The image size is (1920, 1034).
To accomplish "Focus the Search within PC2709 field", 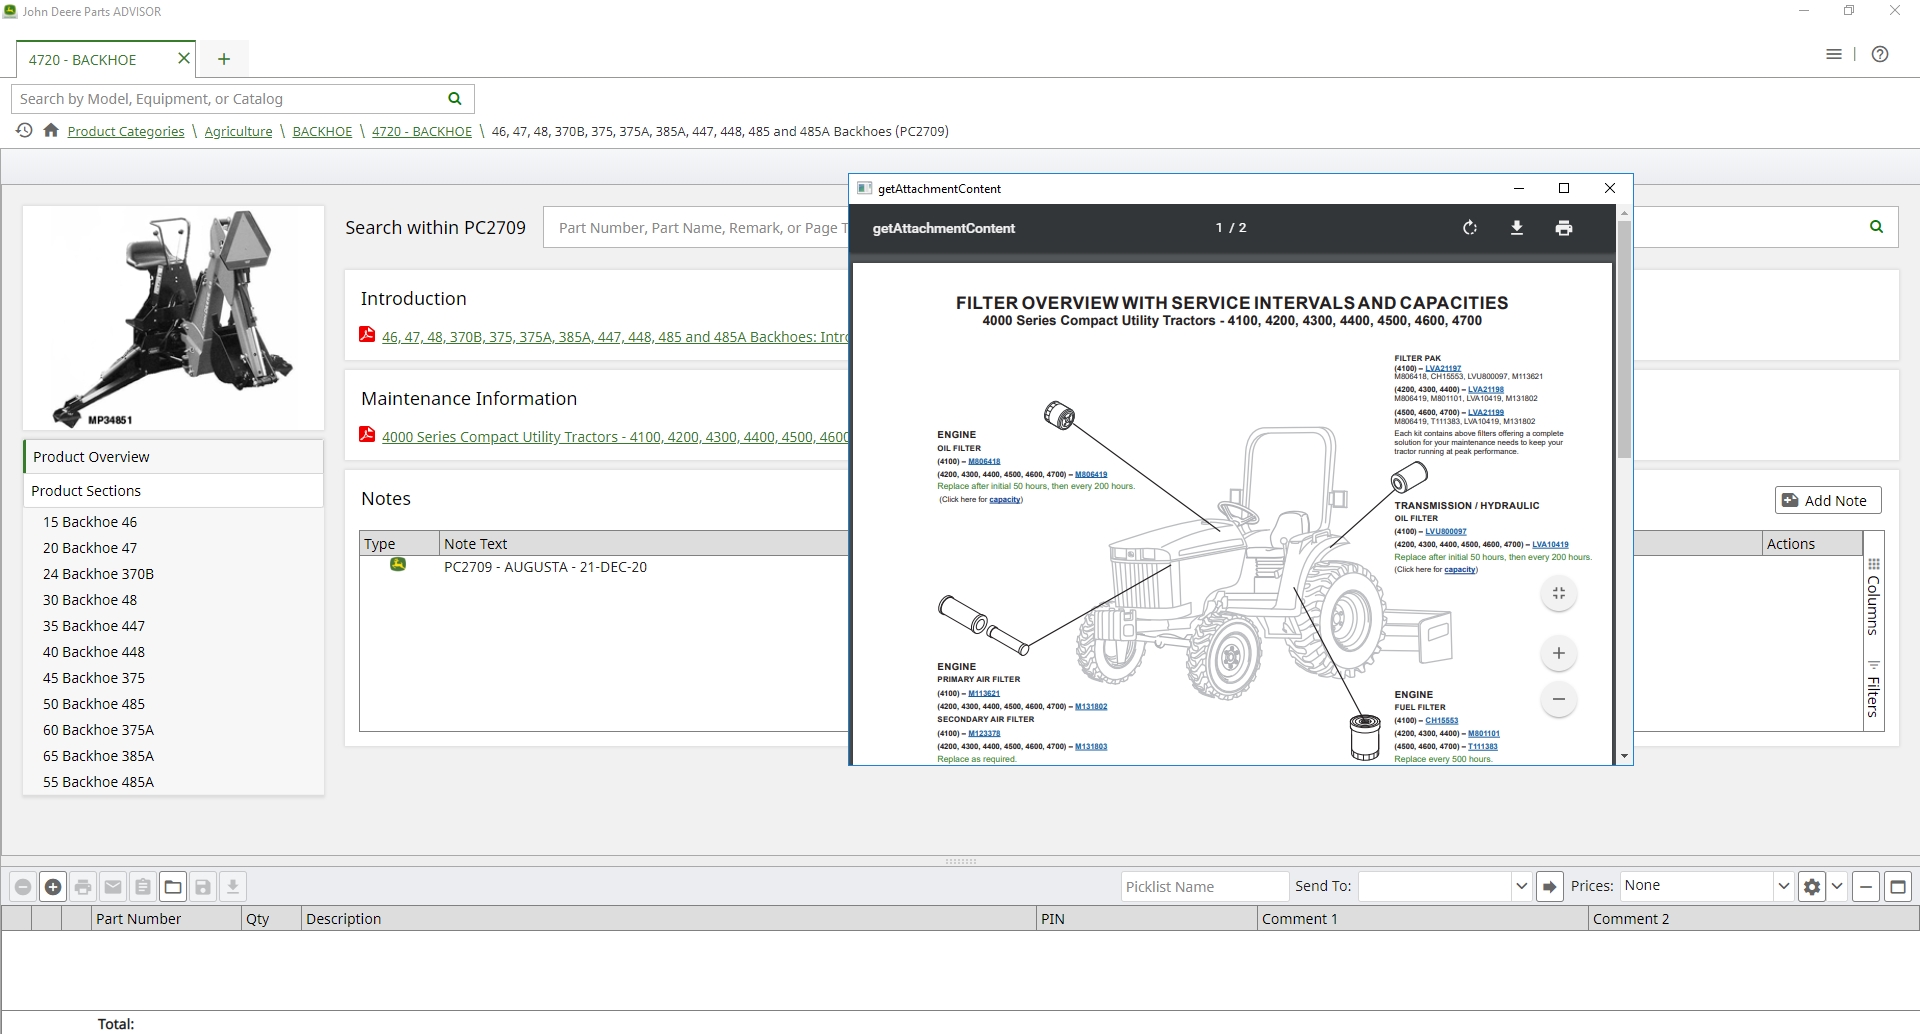I will tap(698, 228).
